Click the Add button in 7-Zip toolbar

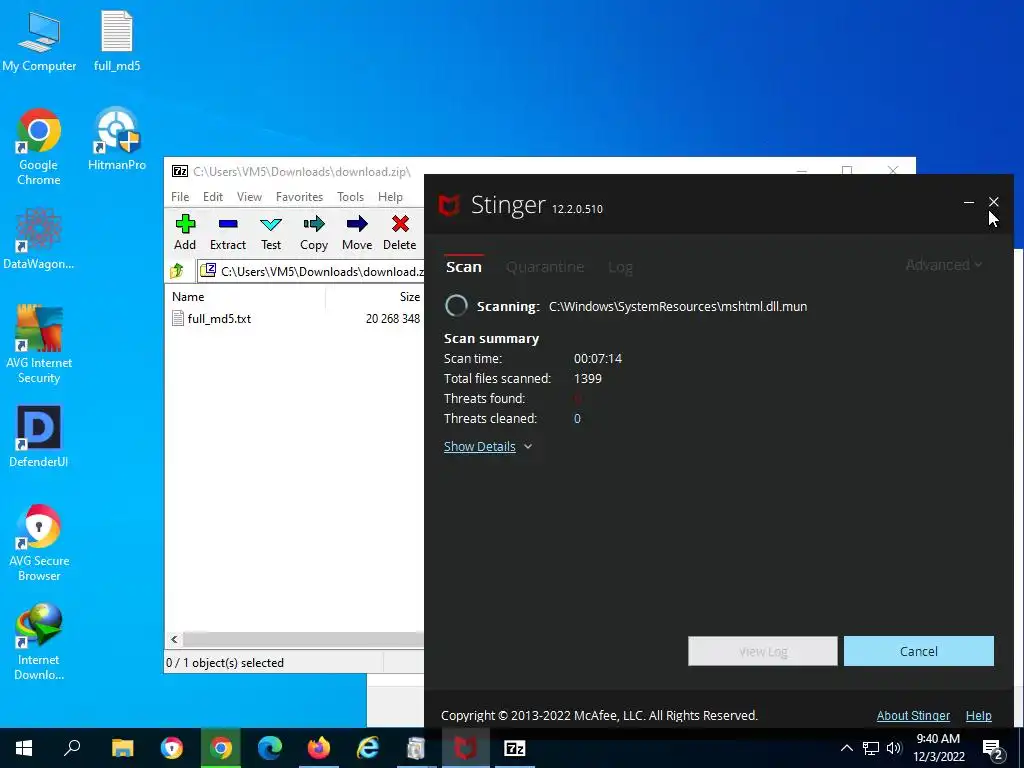185,232
